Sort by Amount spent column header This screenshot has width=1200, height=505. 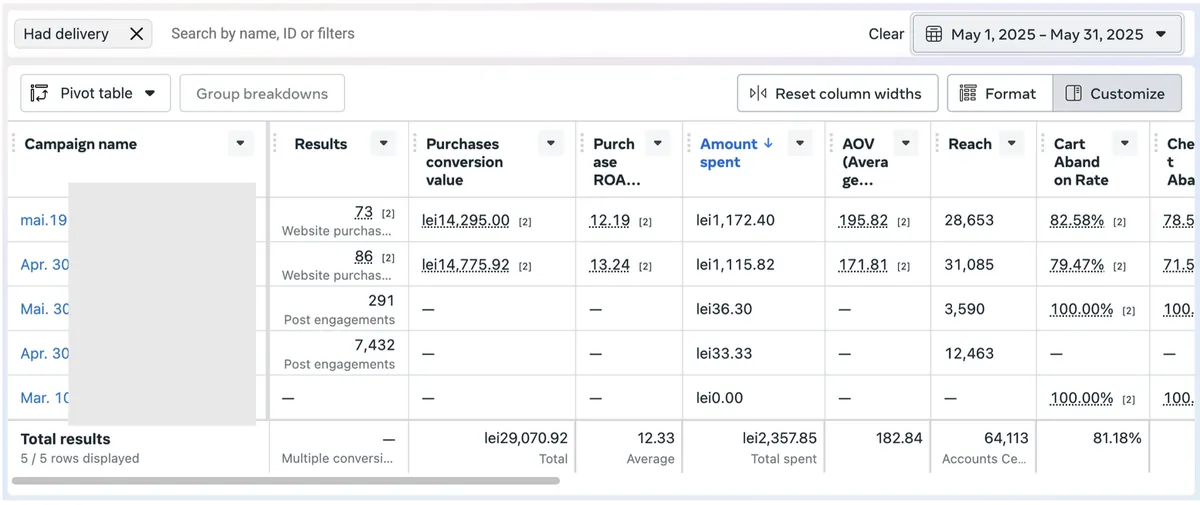click(x=728, y=153)
